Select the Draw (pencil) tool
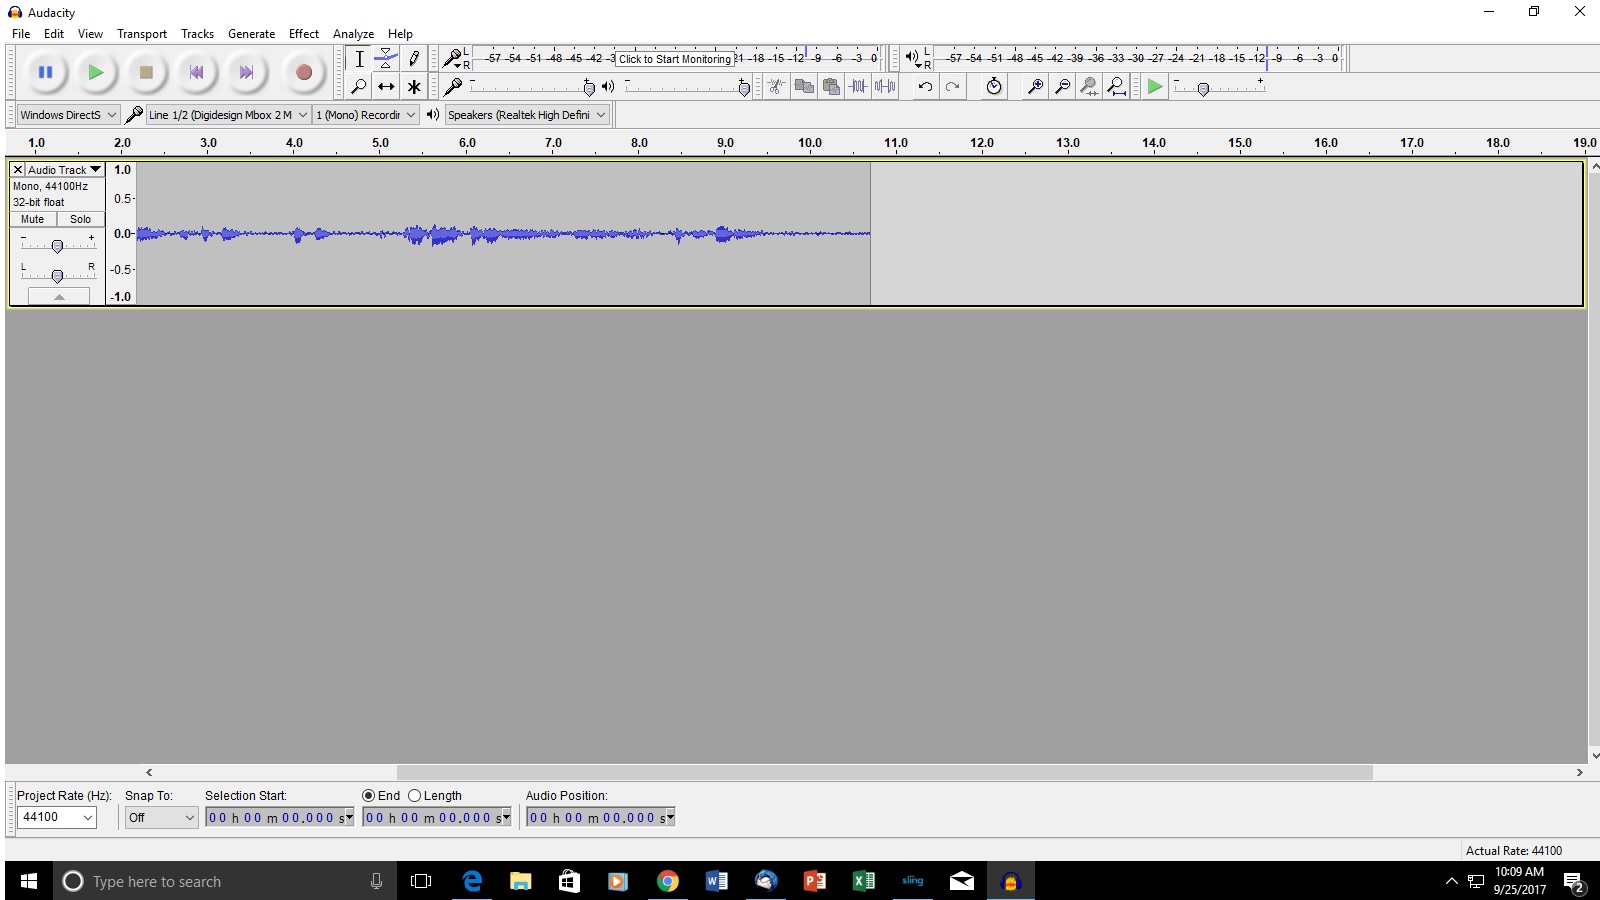The height and width of the screenshot is (900, 1600). coord(414,59)
